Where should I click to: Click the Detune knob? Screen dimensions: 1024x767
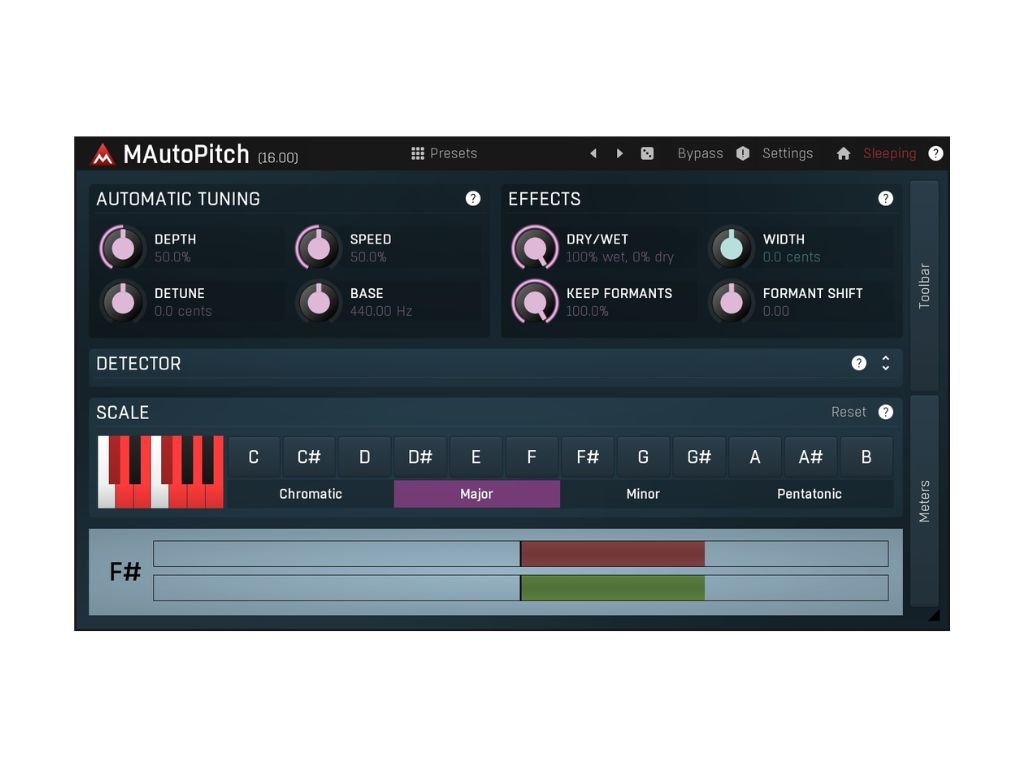(x=122, y=302)
